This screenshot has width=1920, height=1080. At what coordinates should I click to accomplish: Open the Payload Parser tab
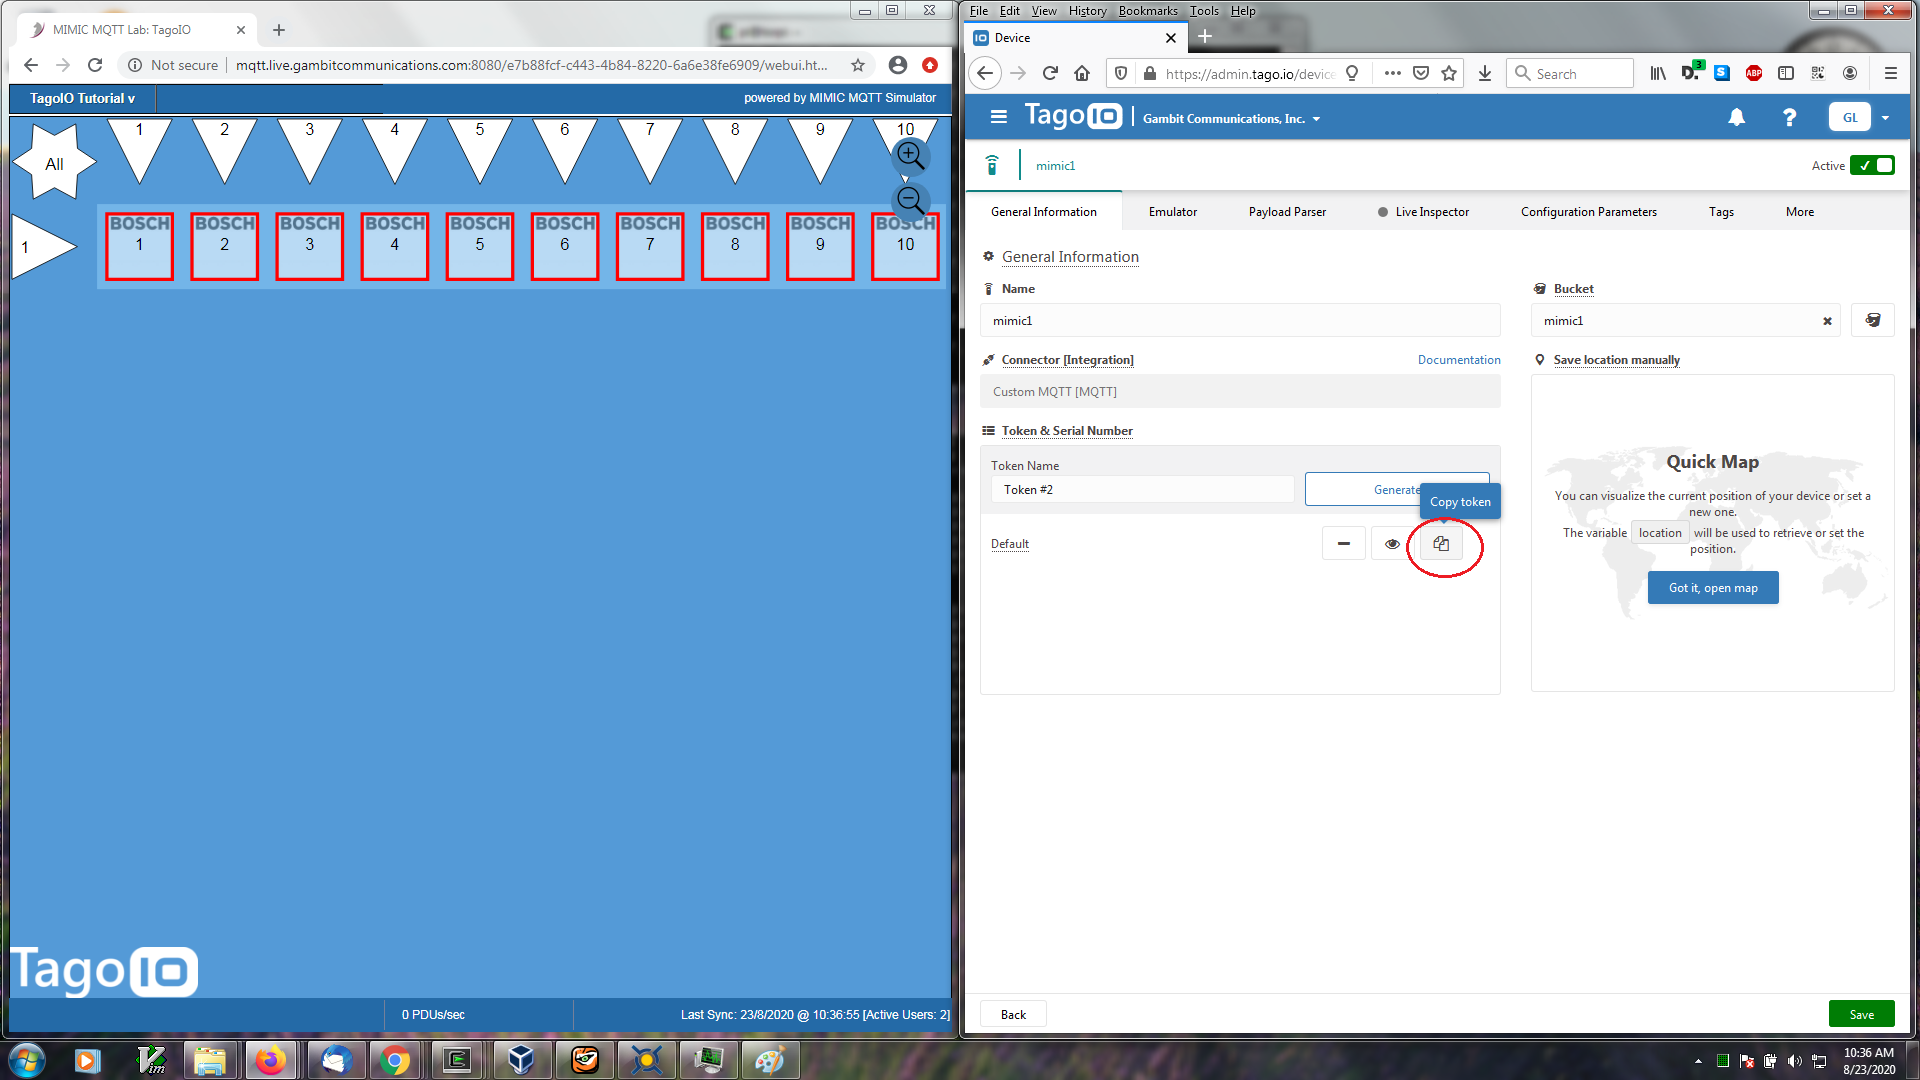pyautogui.click(x=1287, y=212)
